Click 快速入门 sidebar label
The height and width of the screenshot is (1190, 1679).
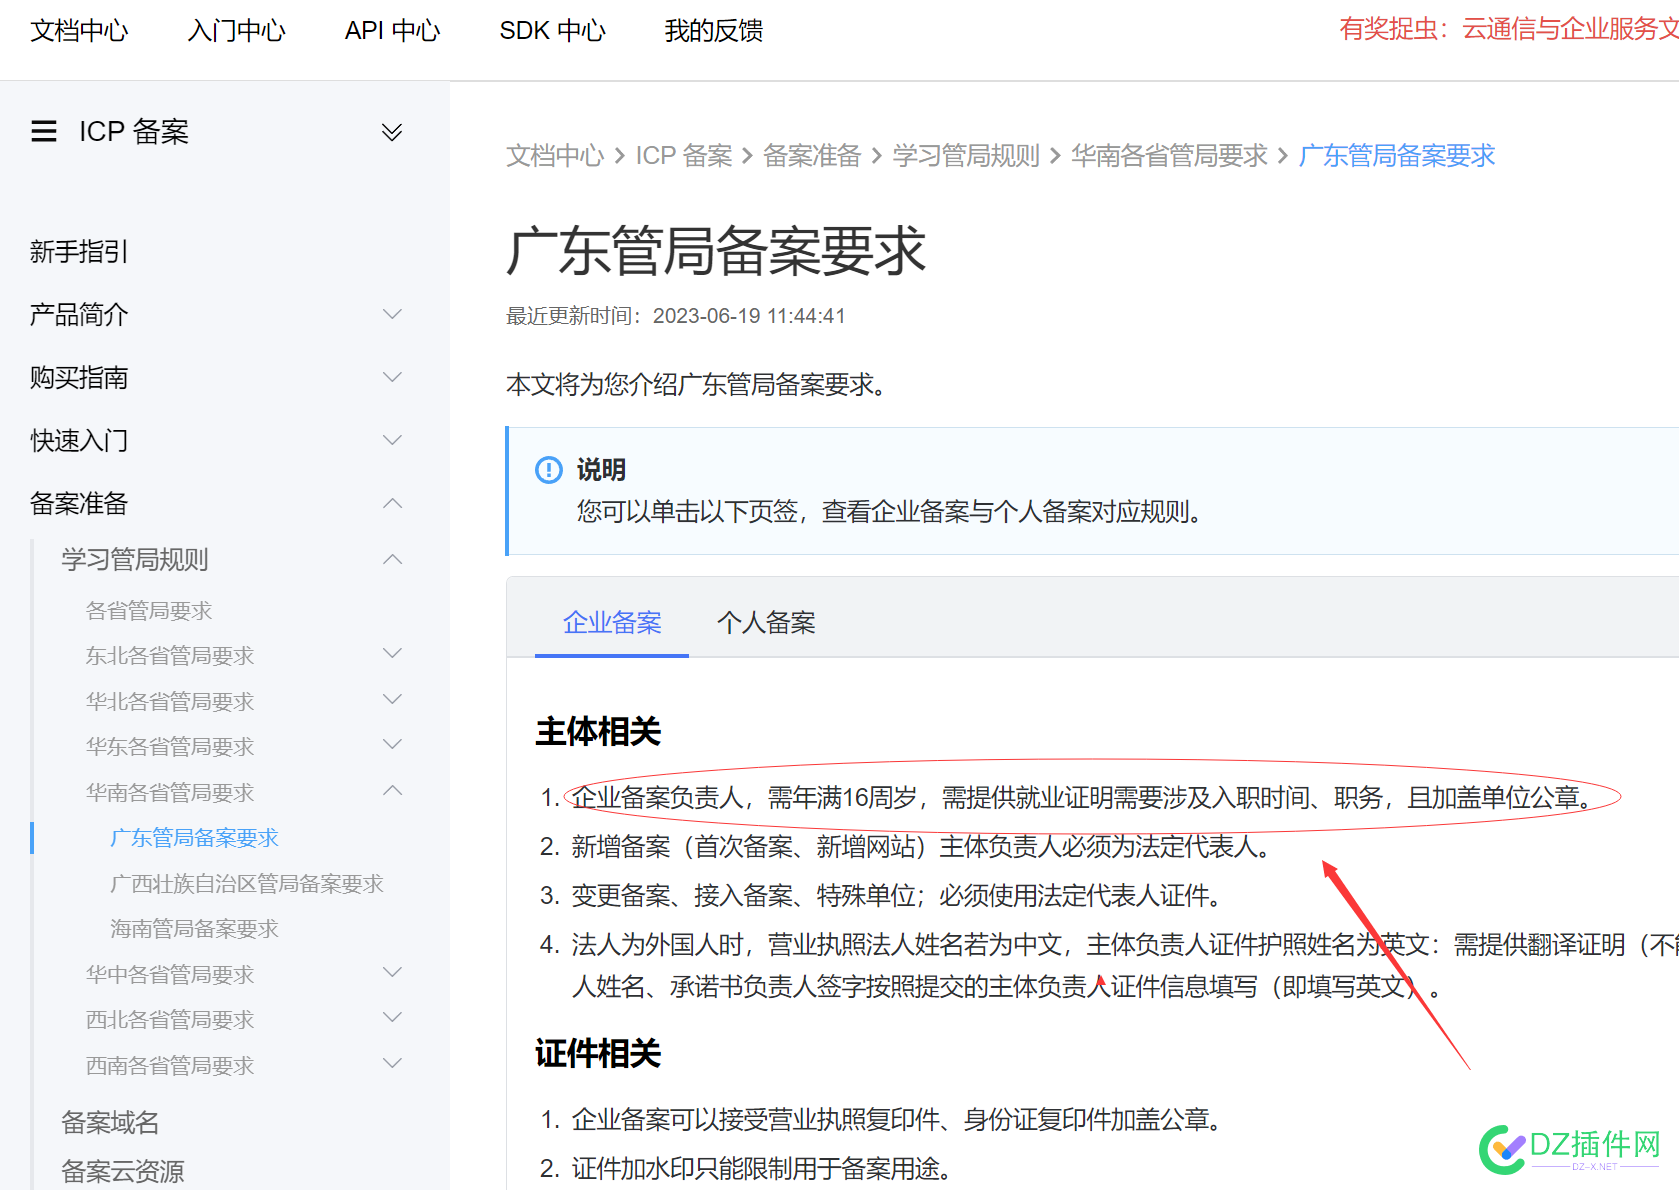point(79,440)
